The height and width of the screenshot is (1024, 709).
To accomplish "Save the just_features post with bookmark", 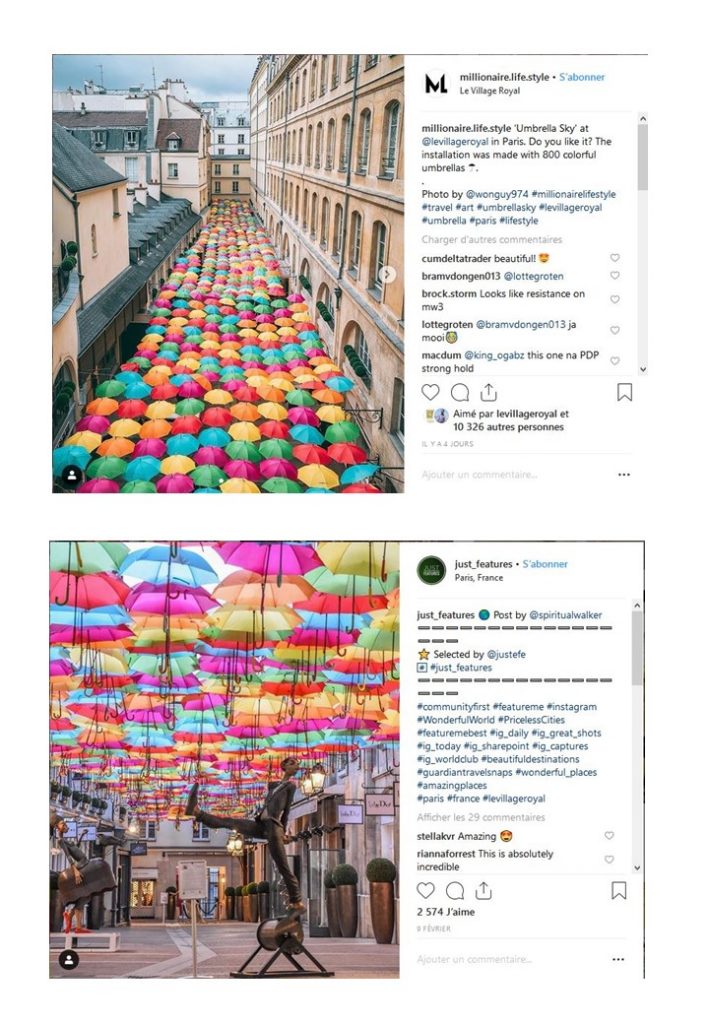I will 619,891.
